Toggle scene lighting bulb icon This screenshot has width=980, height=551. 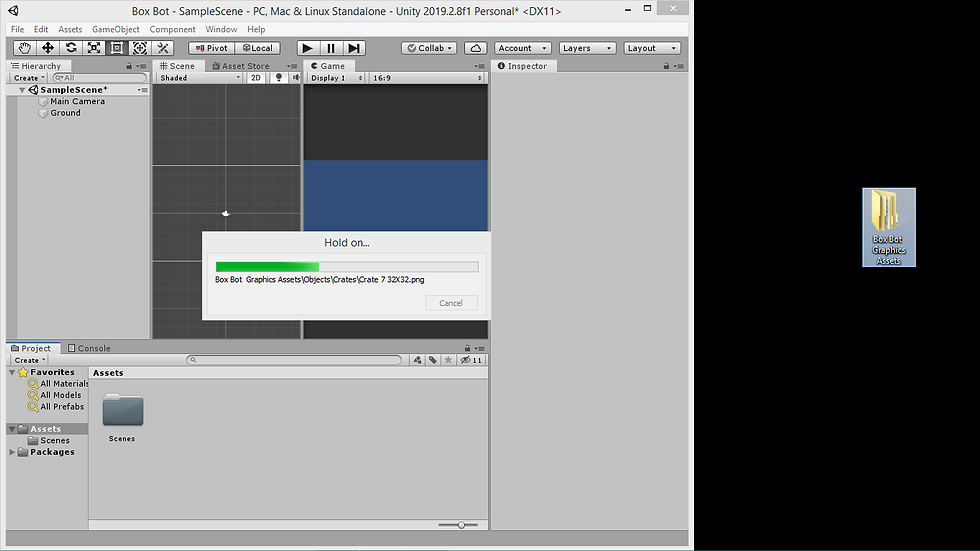[279, 78]
